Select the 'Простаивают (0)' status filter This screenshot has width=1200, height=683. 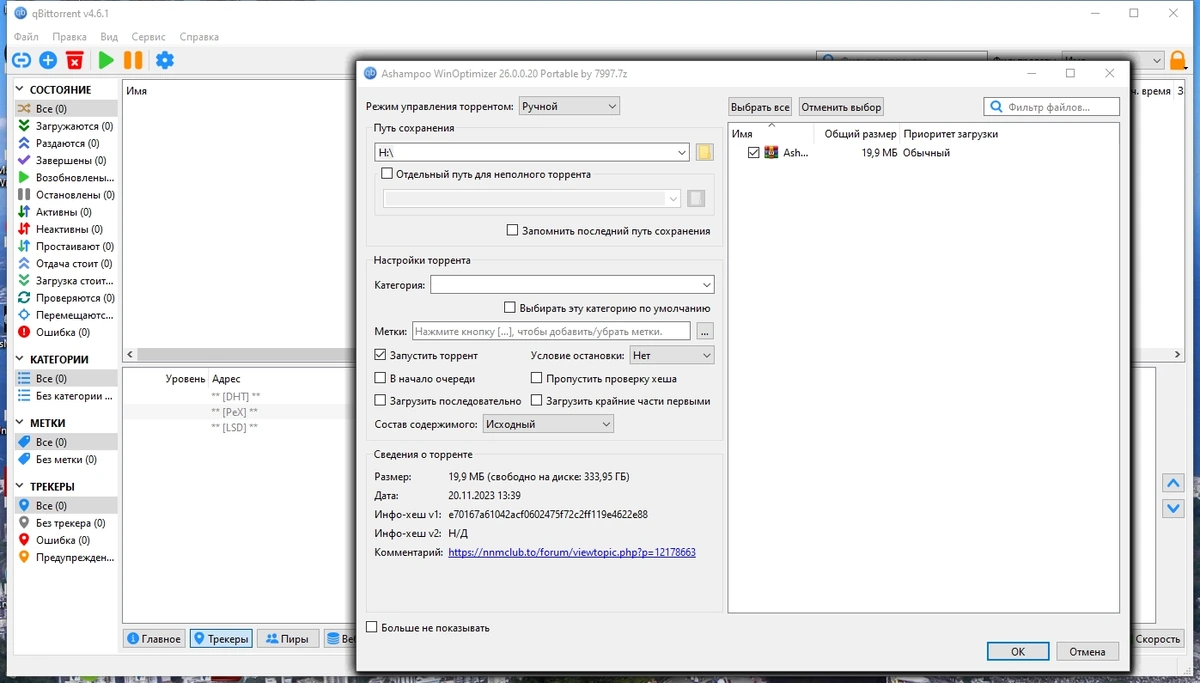tap(66, 246)
